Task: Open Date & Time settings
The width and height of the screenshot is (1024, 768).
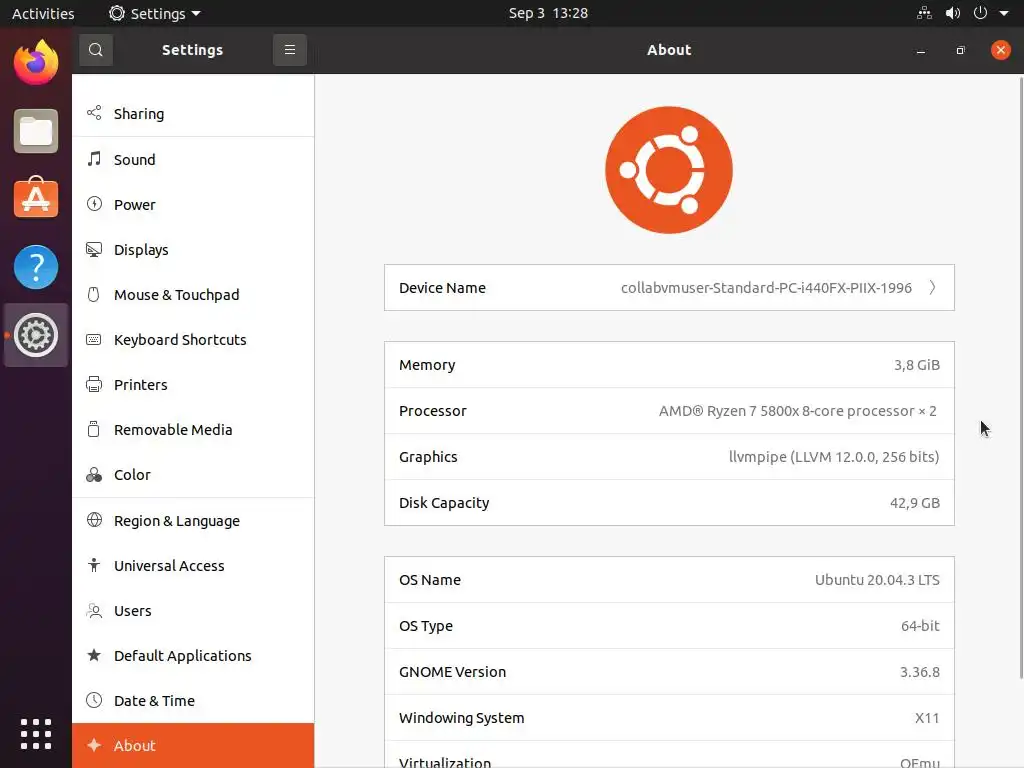Action: pyautogui.click(x=193, y=701)
